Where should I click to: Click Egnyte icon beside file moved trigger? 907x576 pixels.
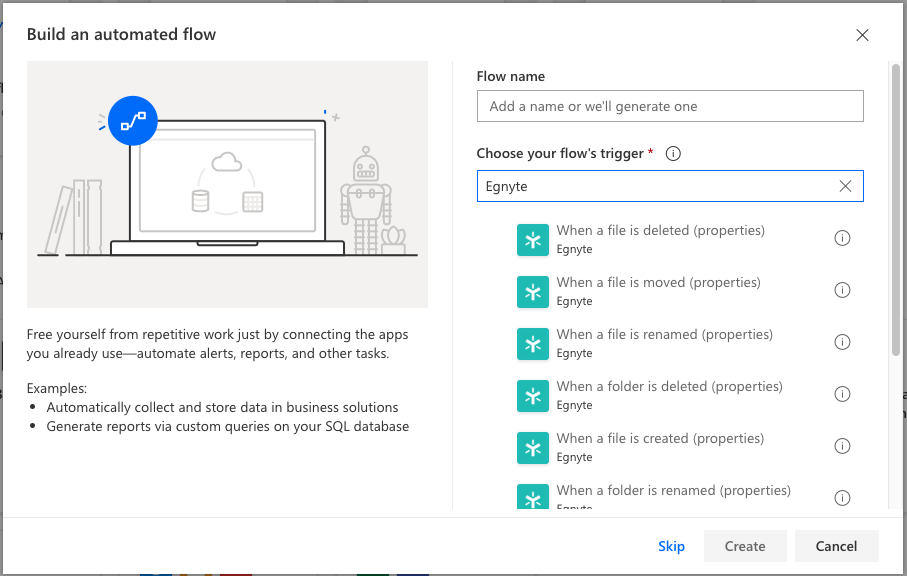click(533, 291)
